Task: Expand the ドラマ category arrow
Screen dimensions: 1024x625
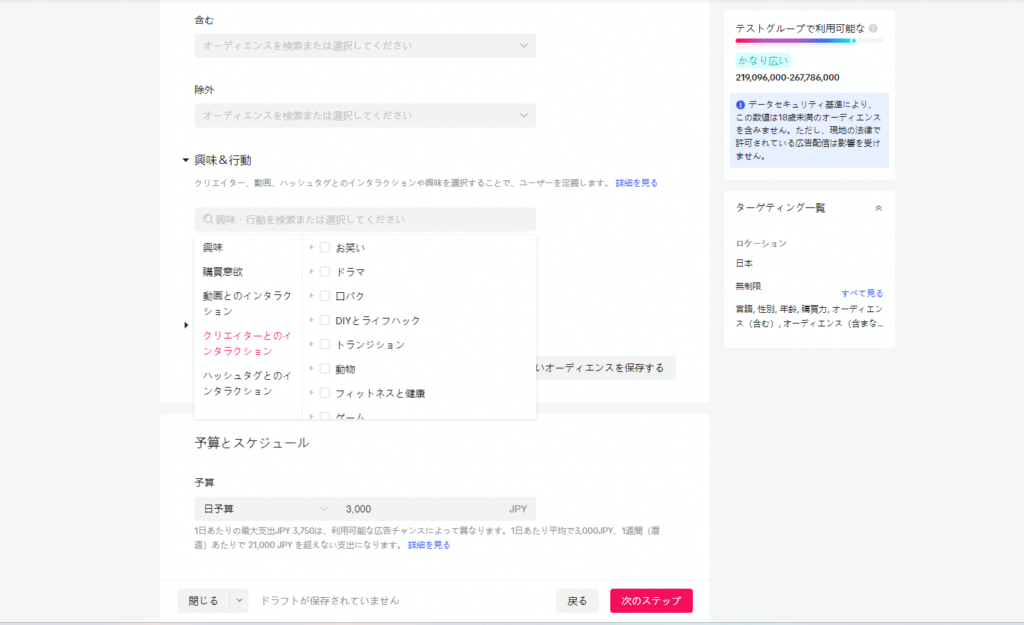Action: coord(311,272)
